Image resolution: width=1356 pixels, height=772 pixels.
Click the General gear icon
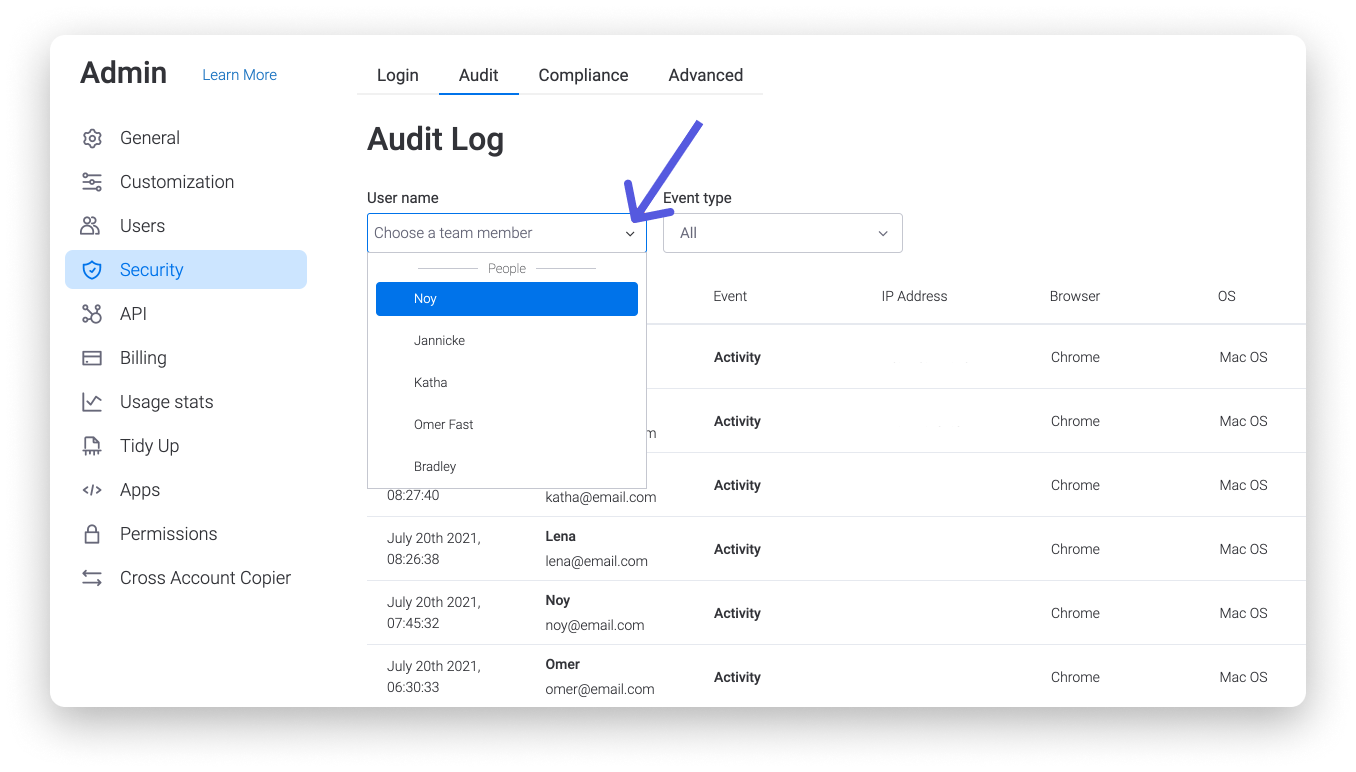click(92, 138)
